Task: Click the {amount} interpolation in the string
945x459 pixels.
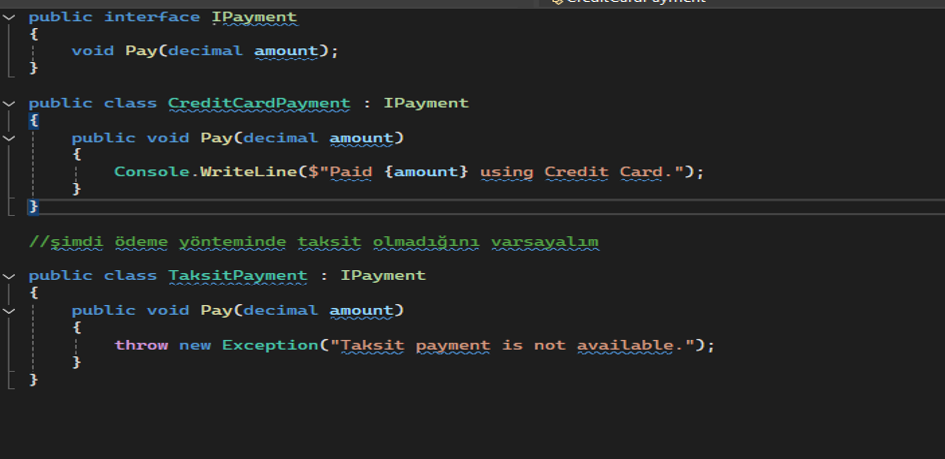Action: (x=426, y=172)
